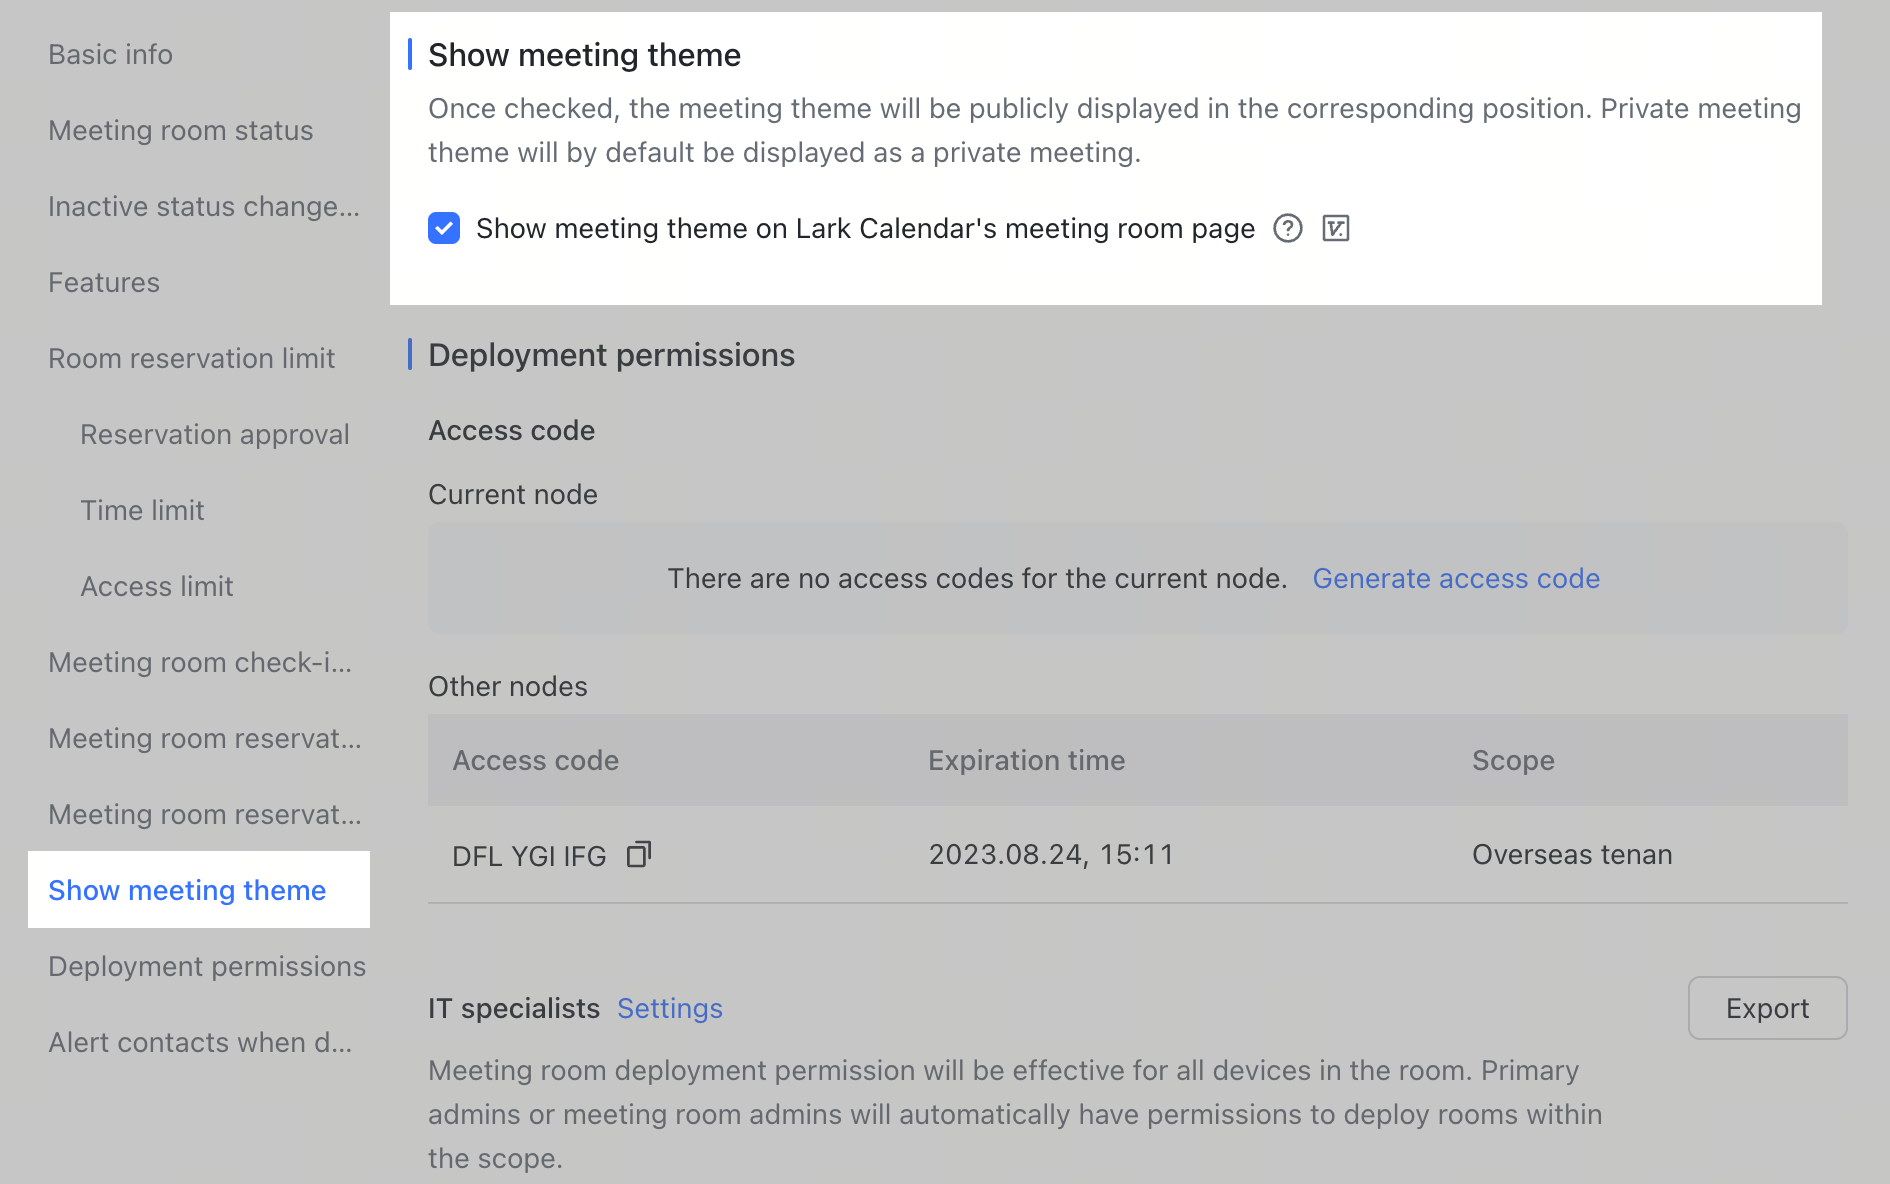Viewport: 1890px width, 1184px height.
Task: Select Reservation approval under Room reservation limit
Action: pyautogui.click(x=215, y=434)
